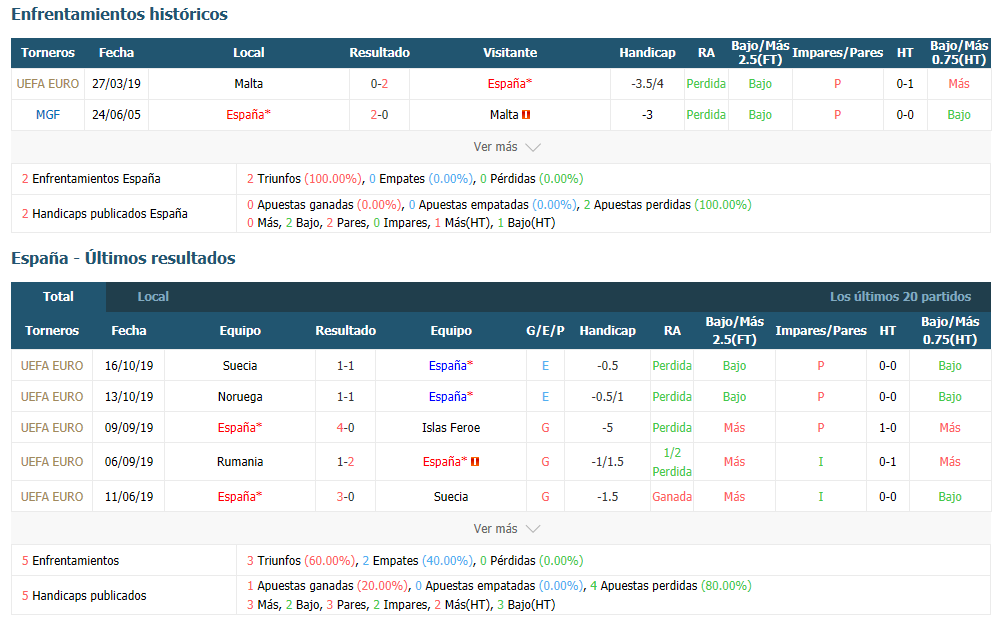This screenshot has height=621, width=1003.
Task: Click Los últimos 20 partidos label
Action: click(x=901, y=297)
